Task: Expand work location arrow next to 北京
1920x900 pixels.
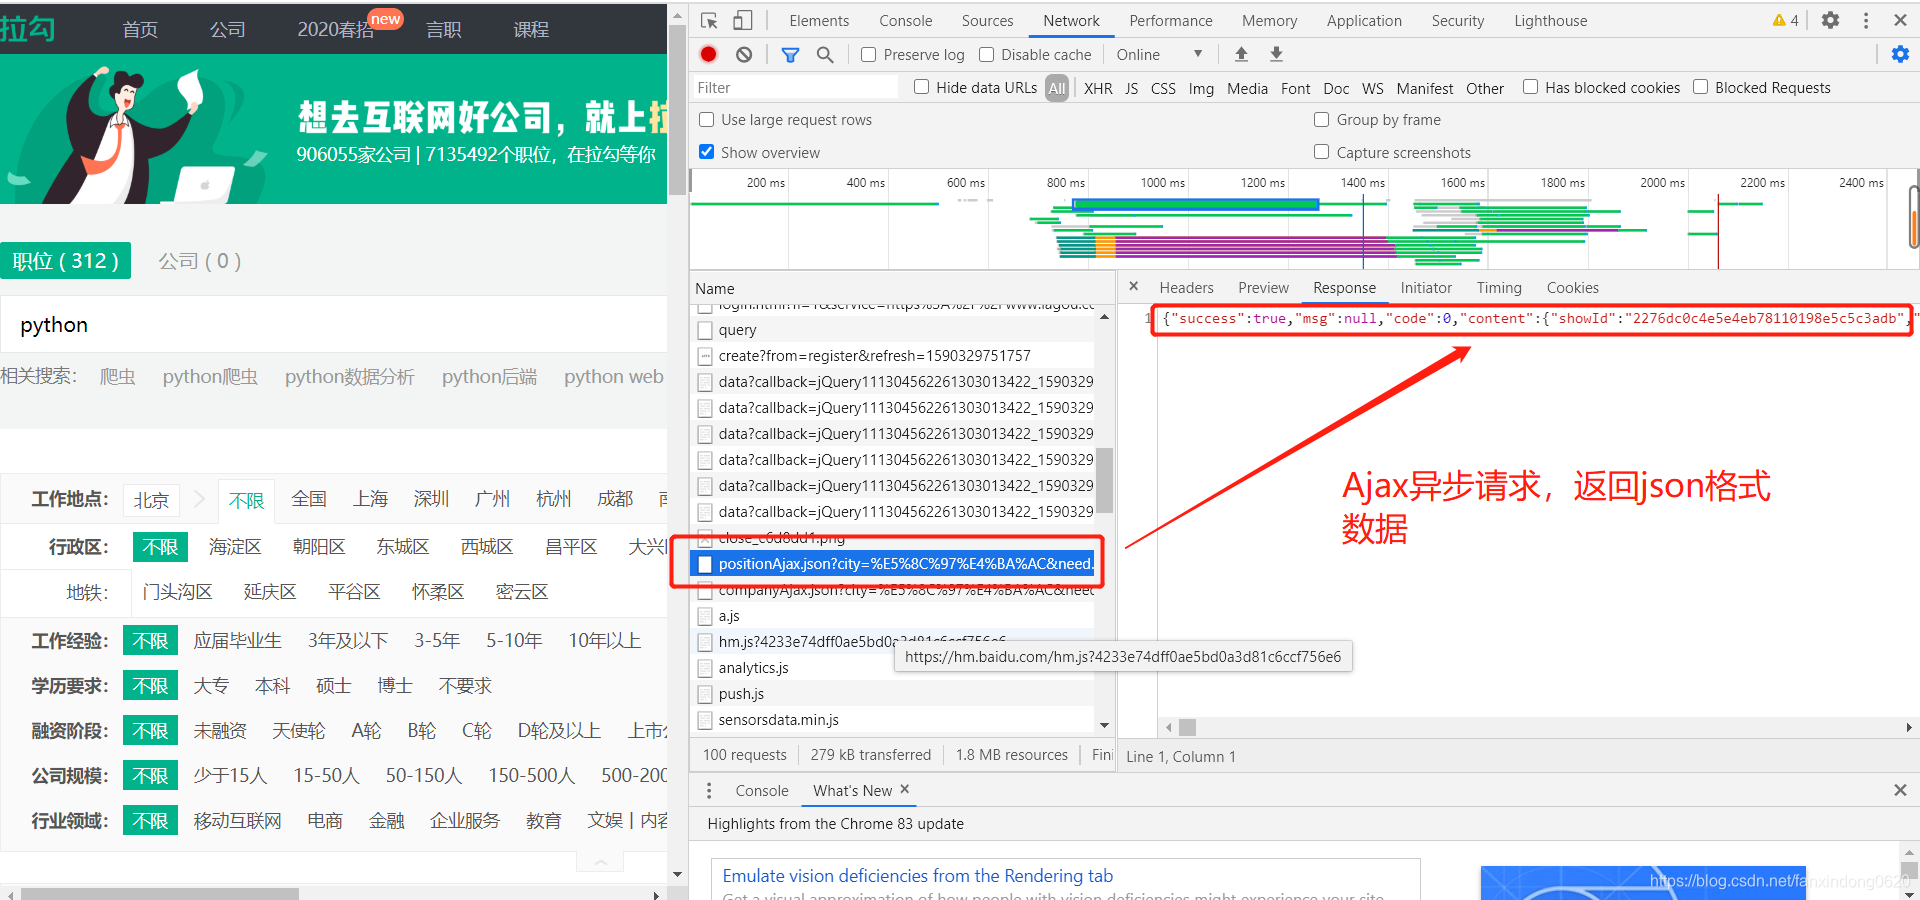Action: tap(199, 498)
